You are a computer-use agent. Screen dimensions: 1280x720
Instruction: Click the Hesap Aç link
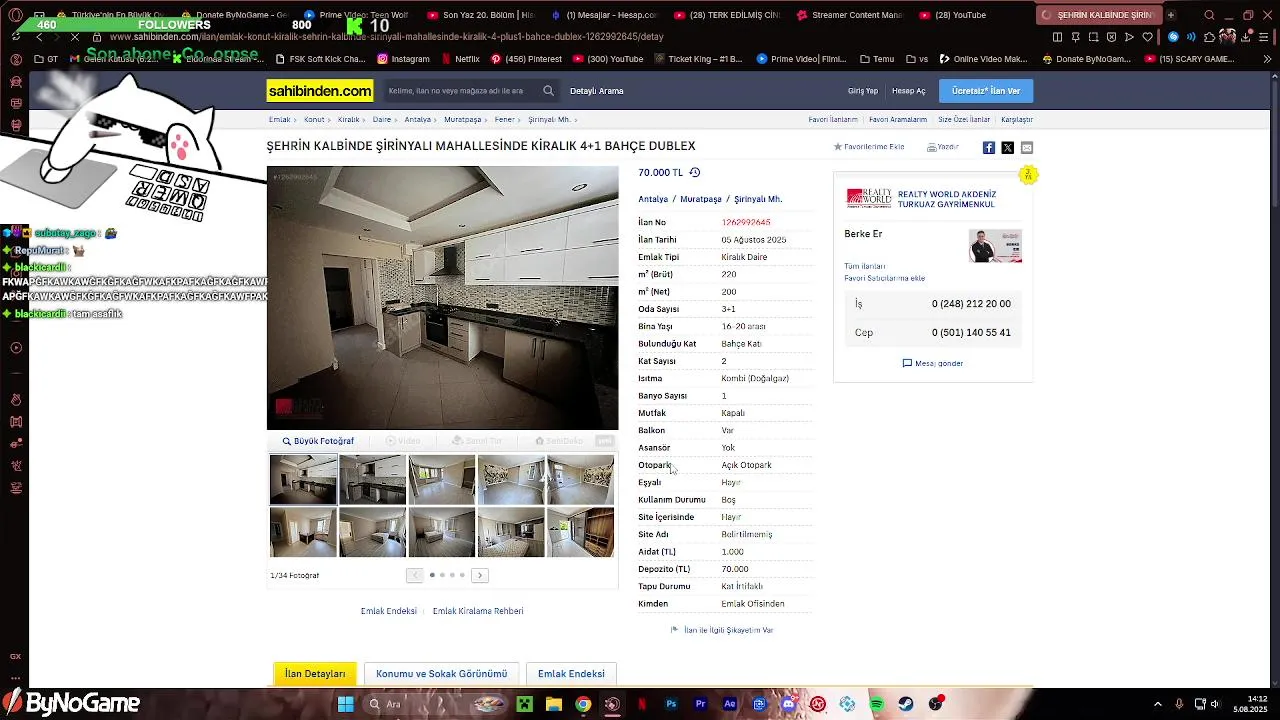point(909,91)
